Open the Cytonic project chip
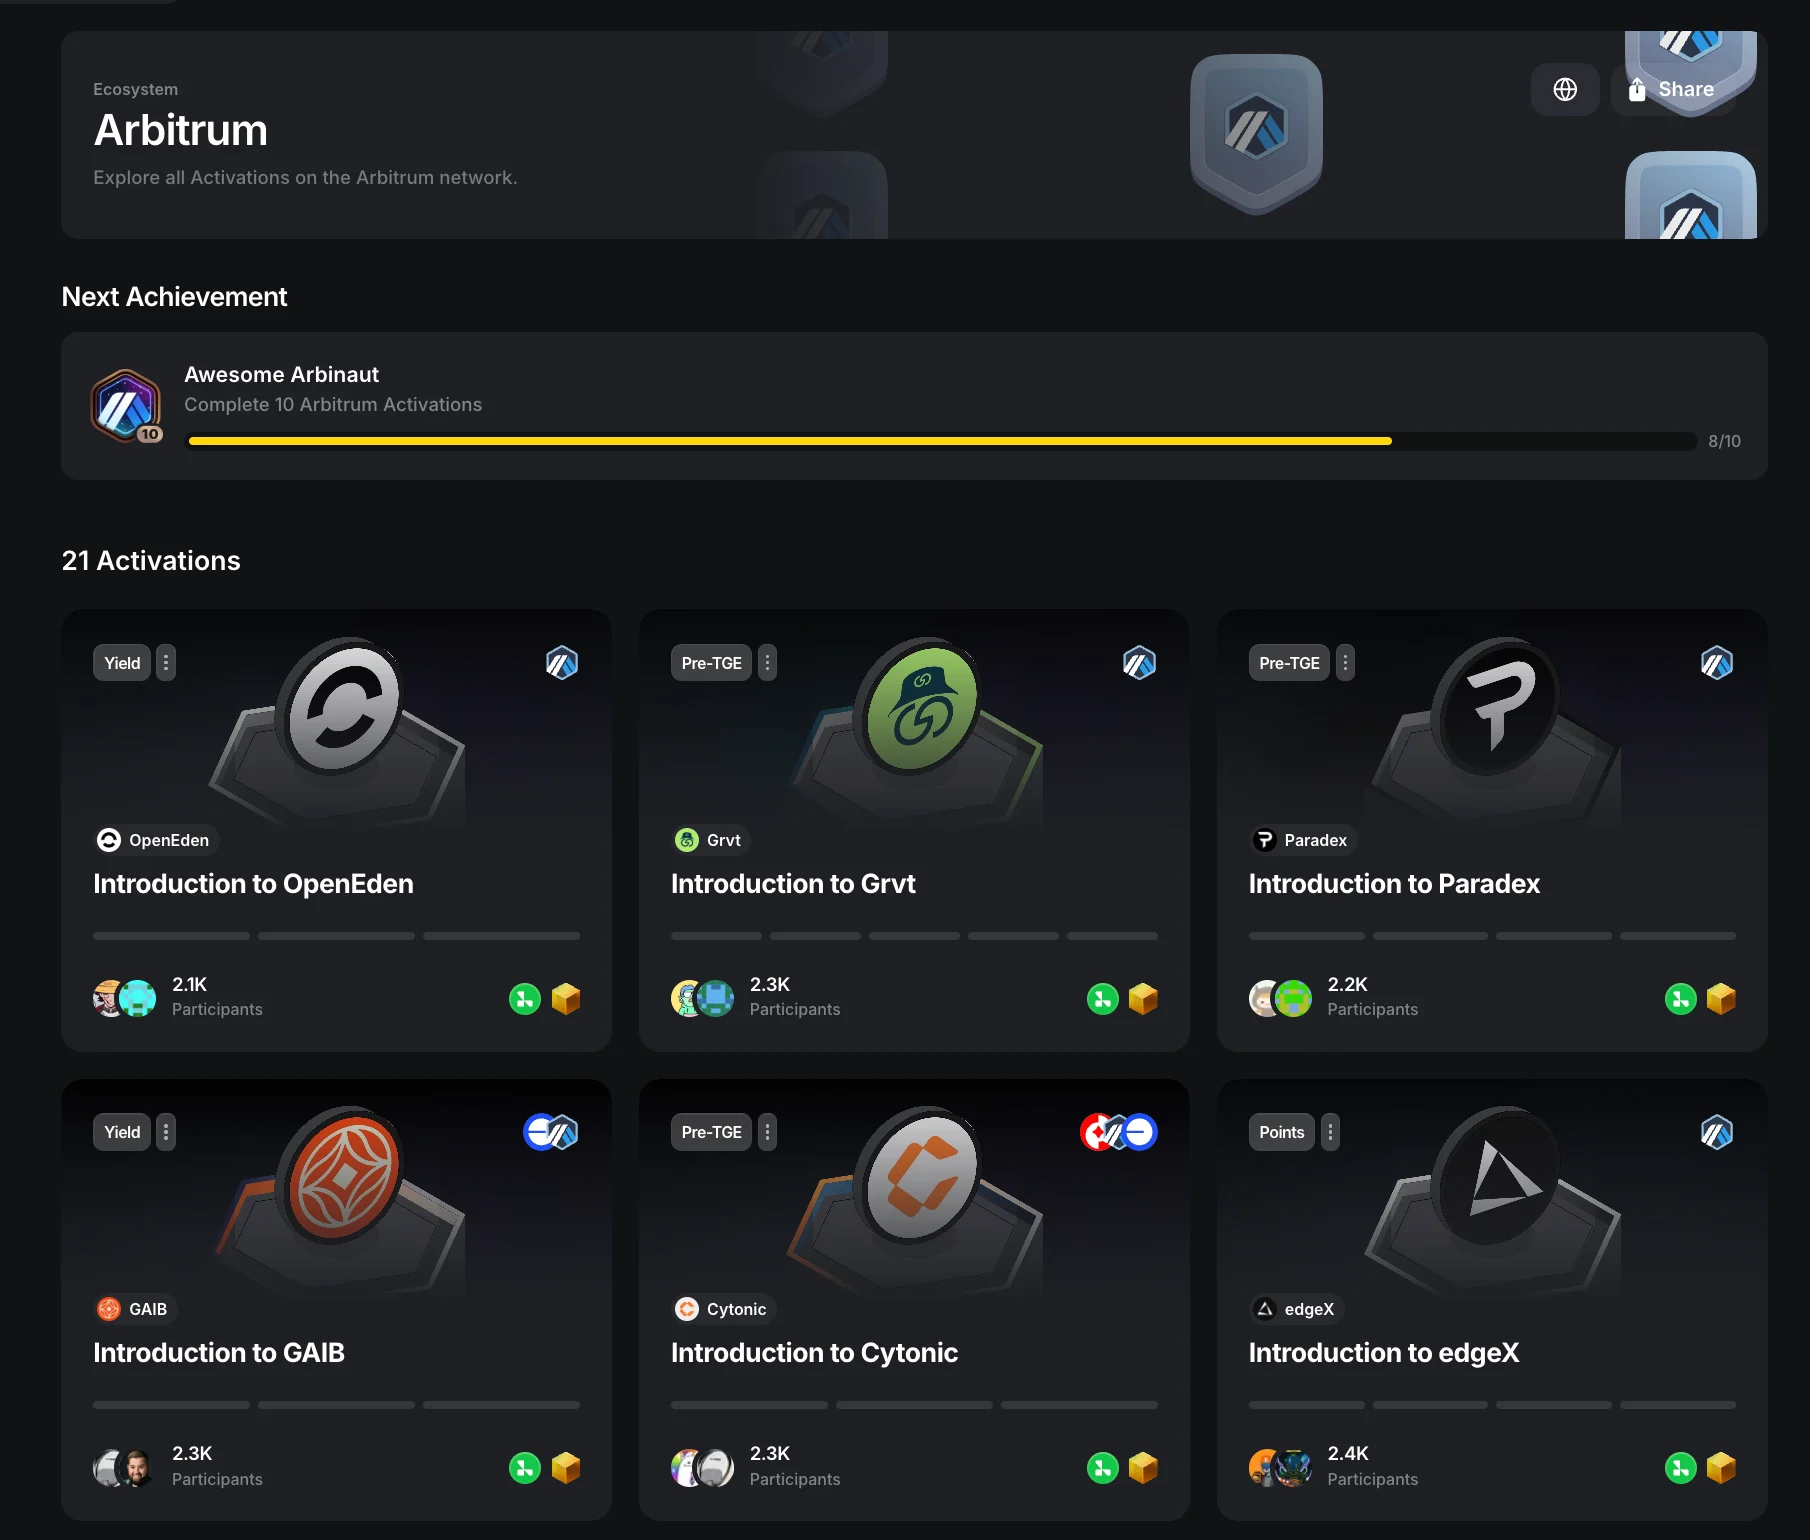The height and width of the screenshot is (1540, 1810). pyautogui.click(x=722, y=1309)
